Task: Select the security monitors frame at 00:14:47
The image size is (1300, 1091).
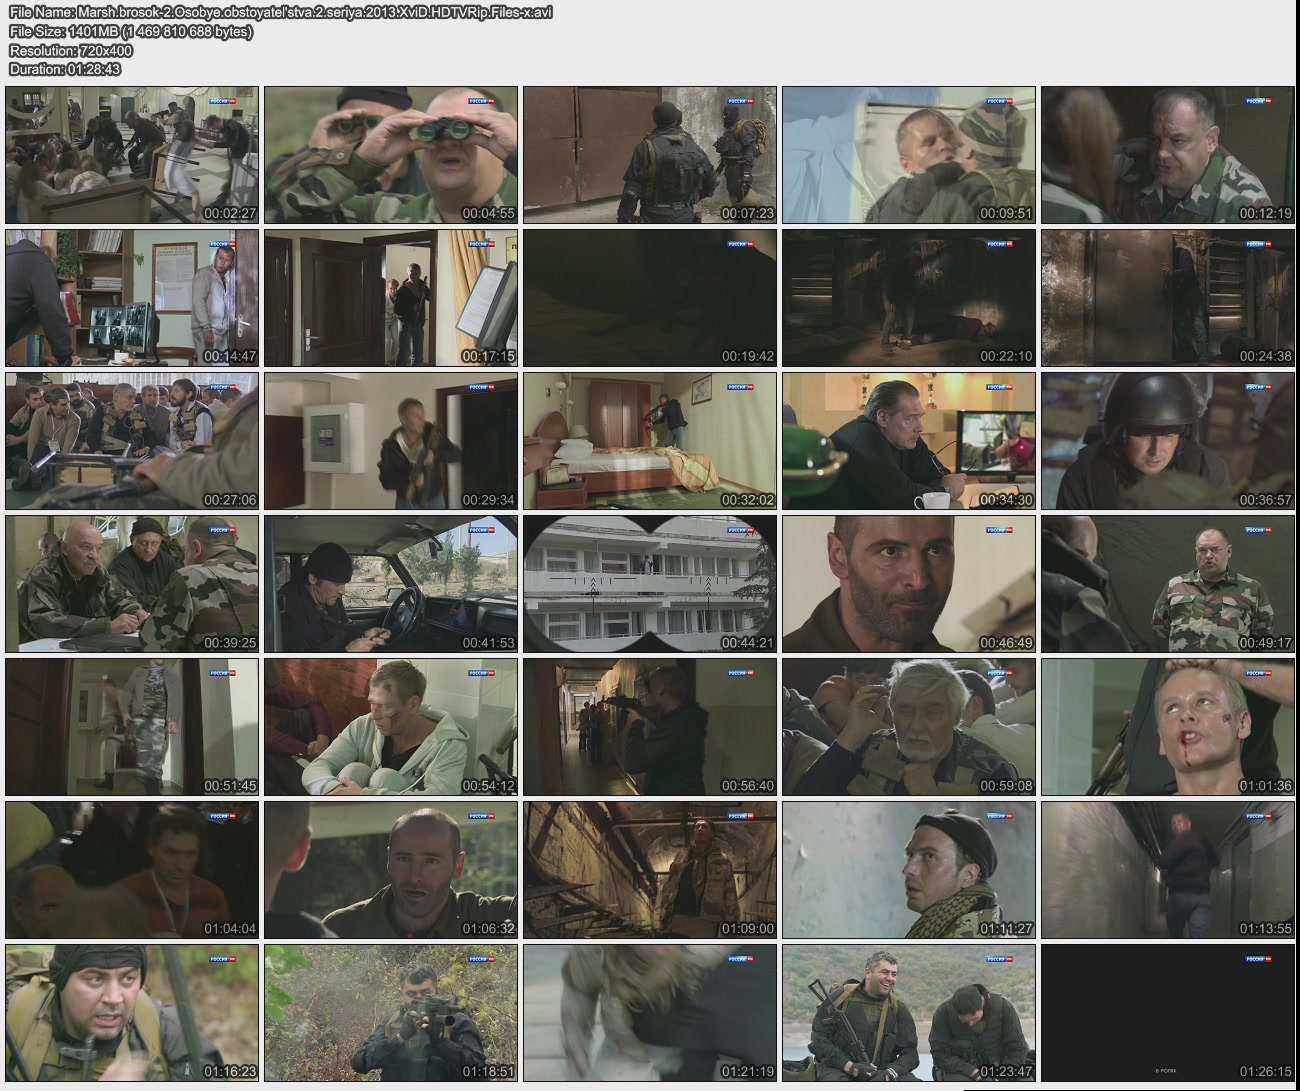Action: tap(132, 298)
